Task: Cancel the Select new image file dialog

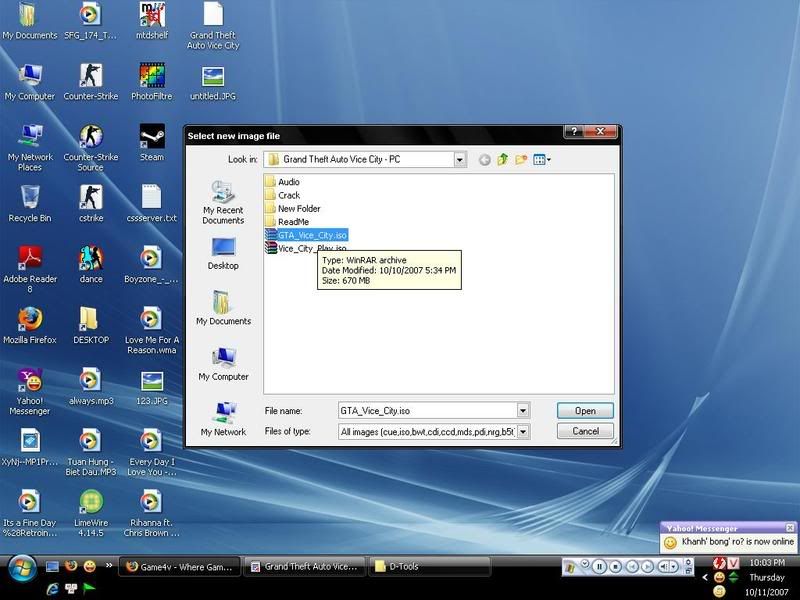Action: pos(585,431)
